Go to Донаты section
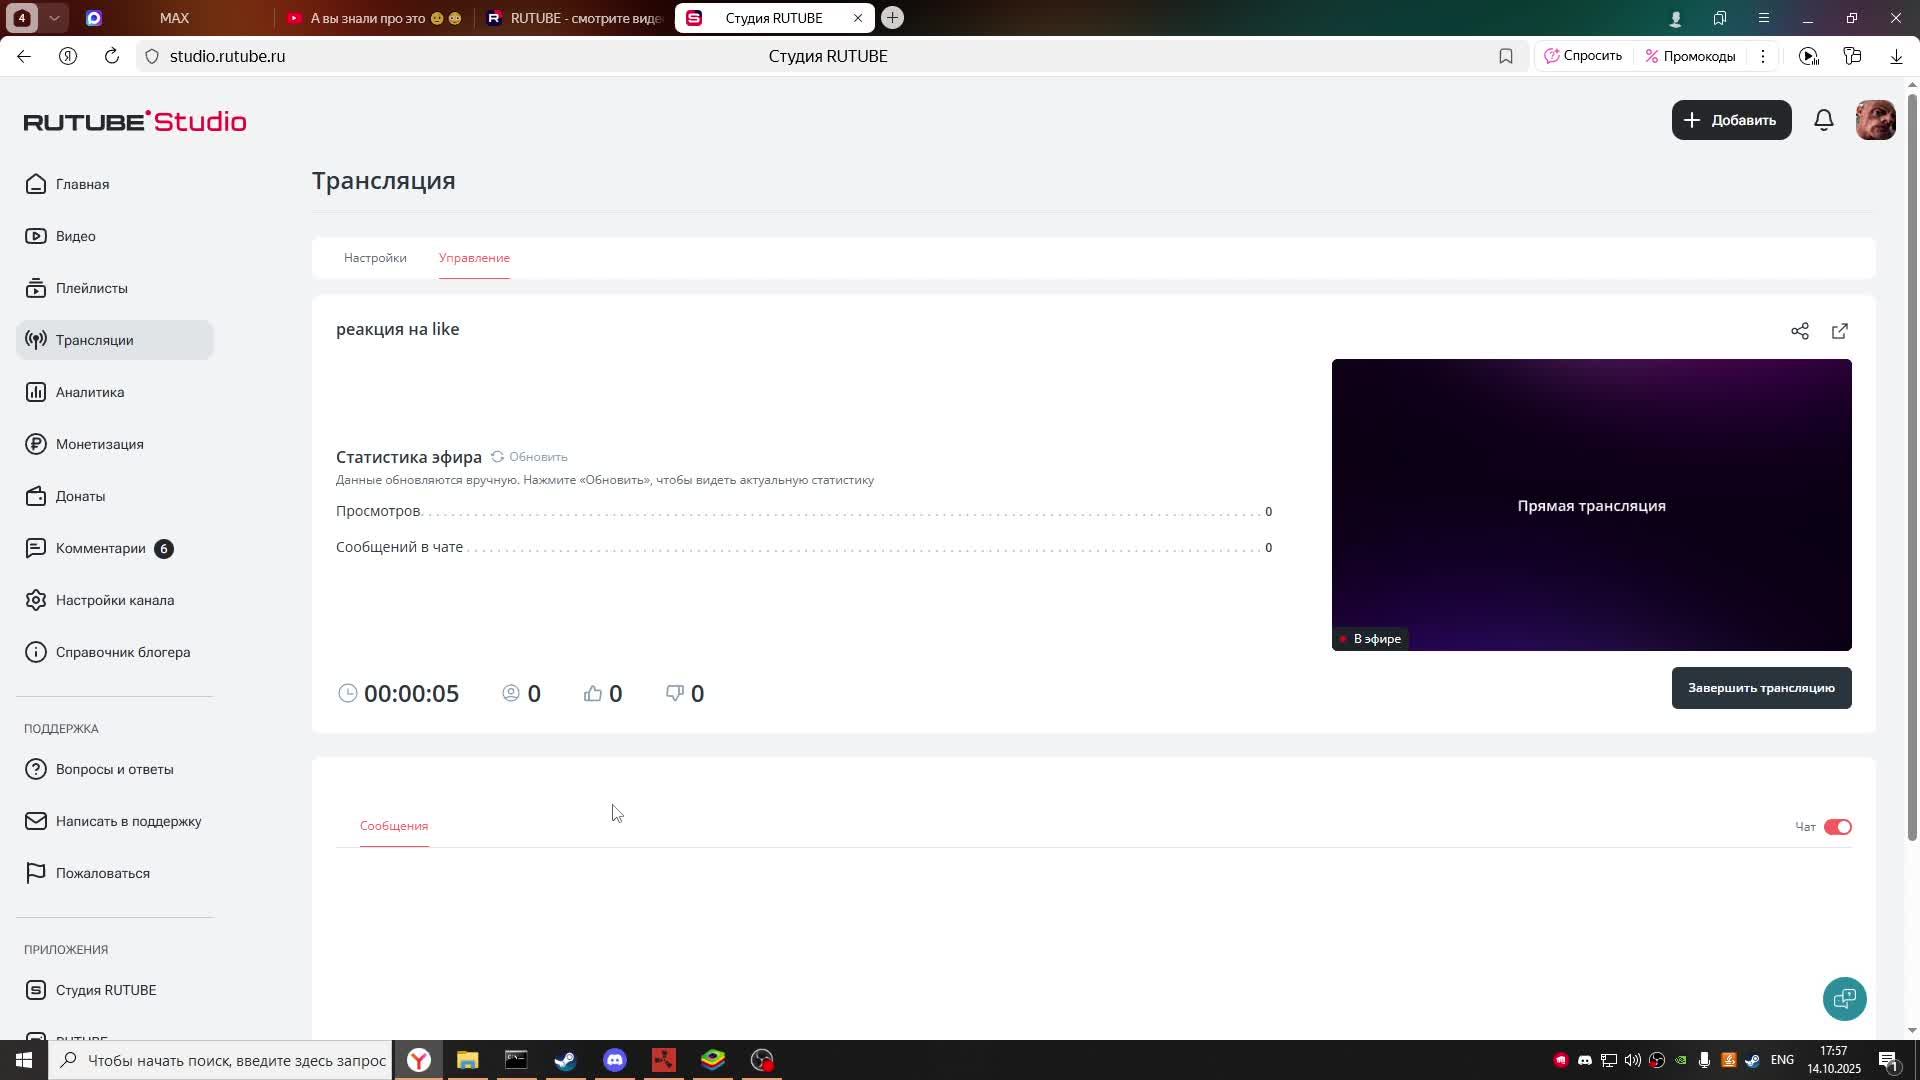Screen dimensions: 1920x1080 point(80,496)
